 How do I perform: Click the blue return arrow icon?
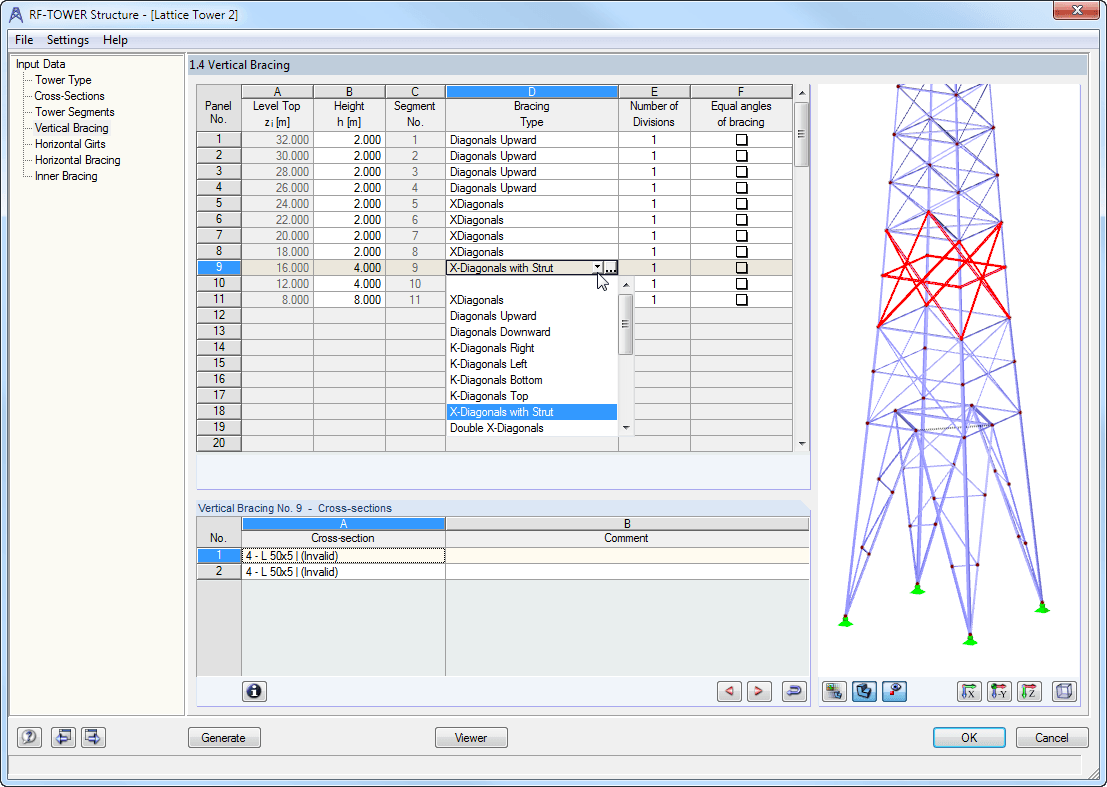(794, 691)
